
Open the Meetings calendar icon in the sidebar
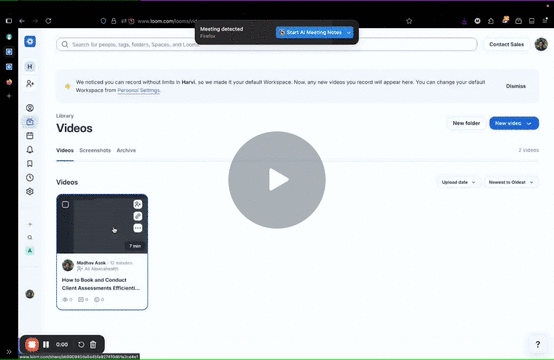(30, 136)
